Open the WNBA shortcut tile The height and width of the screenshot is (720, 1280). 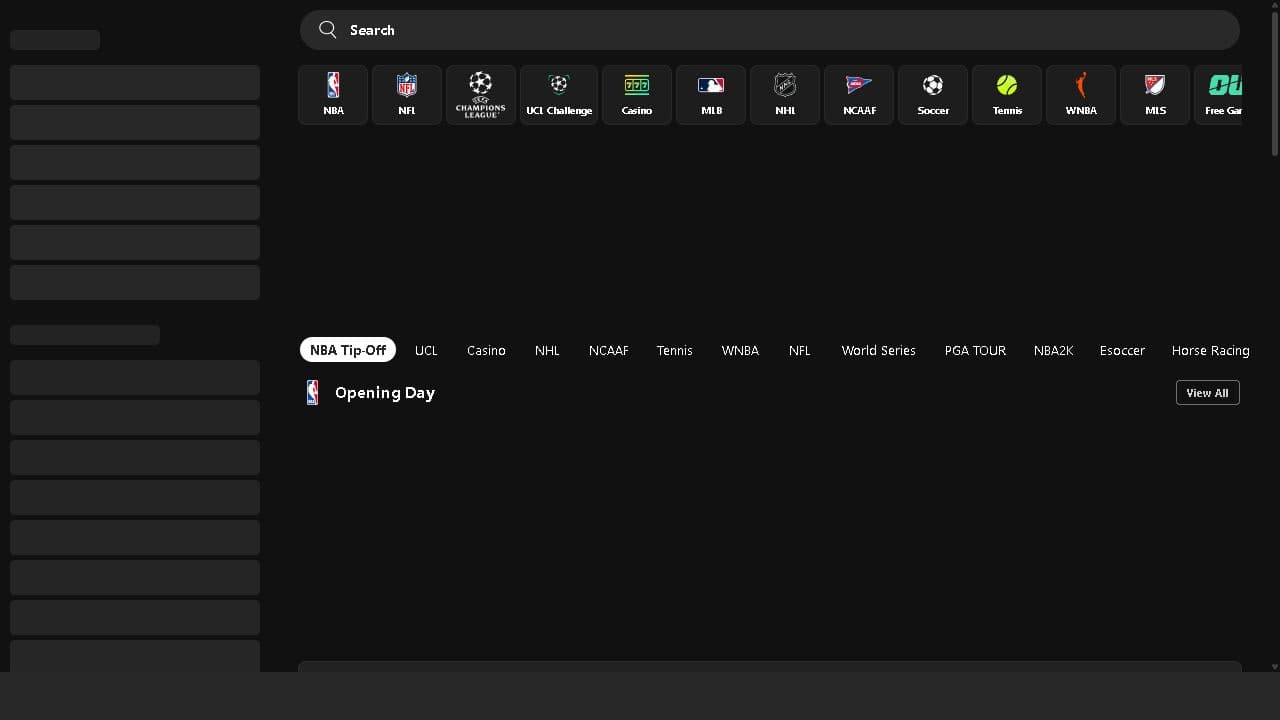click(x=1081, y=95)
